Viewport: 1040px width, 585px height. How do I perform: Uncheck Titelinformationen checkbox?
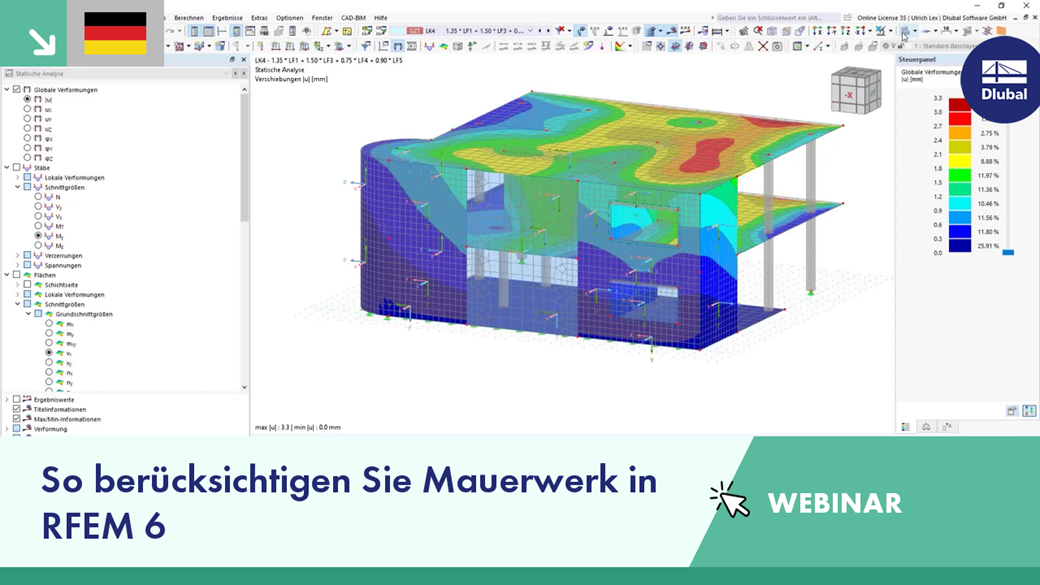[x=17, y=409]
